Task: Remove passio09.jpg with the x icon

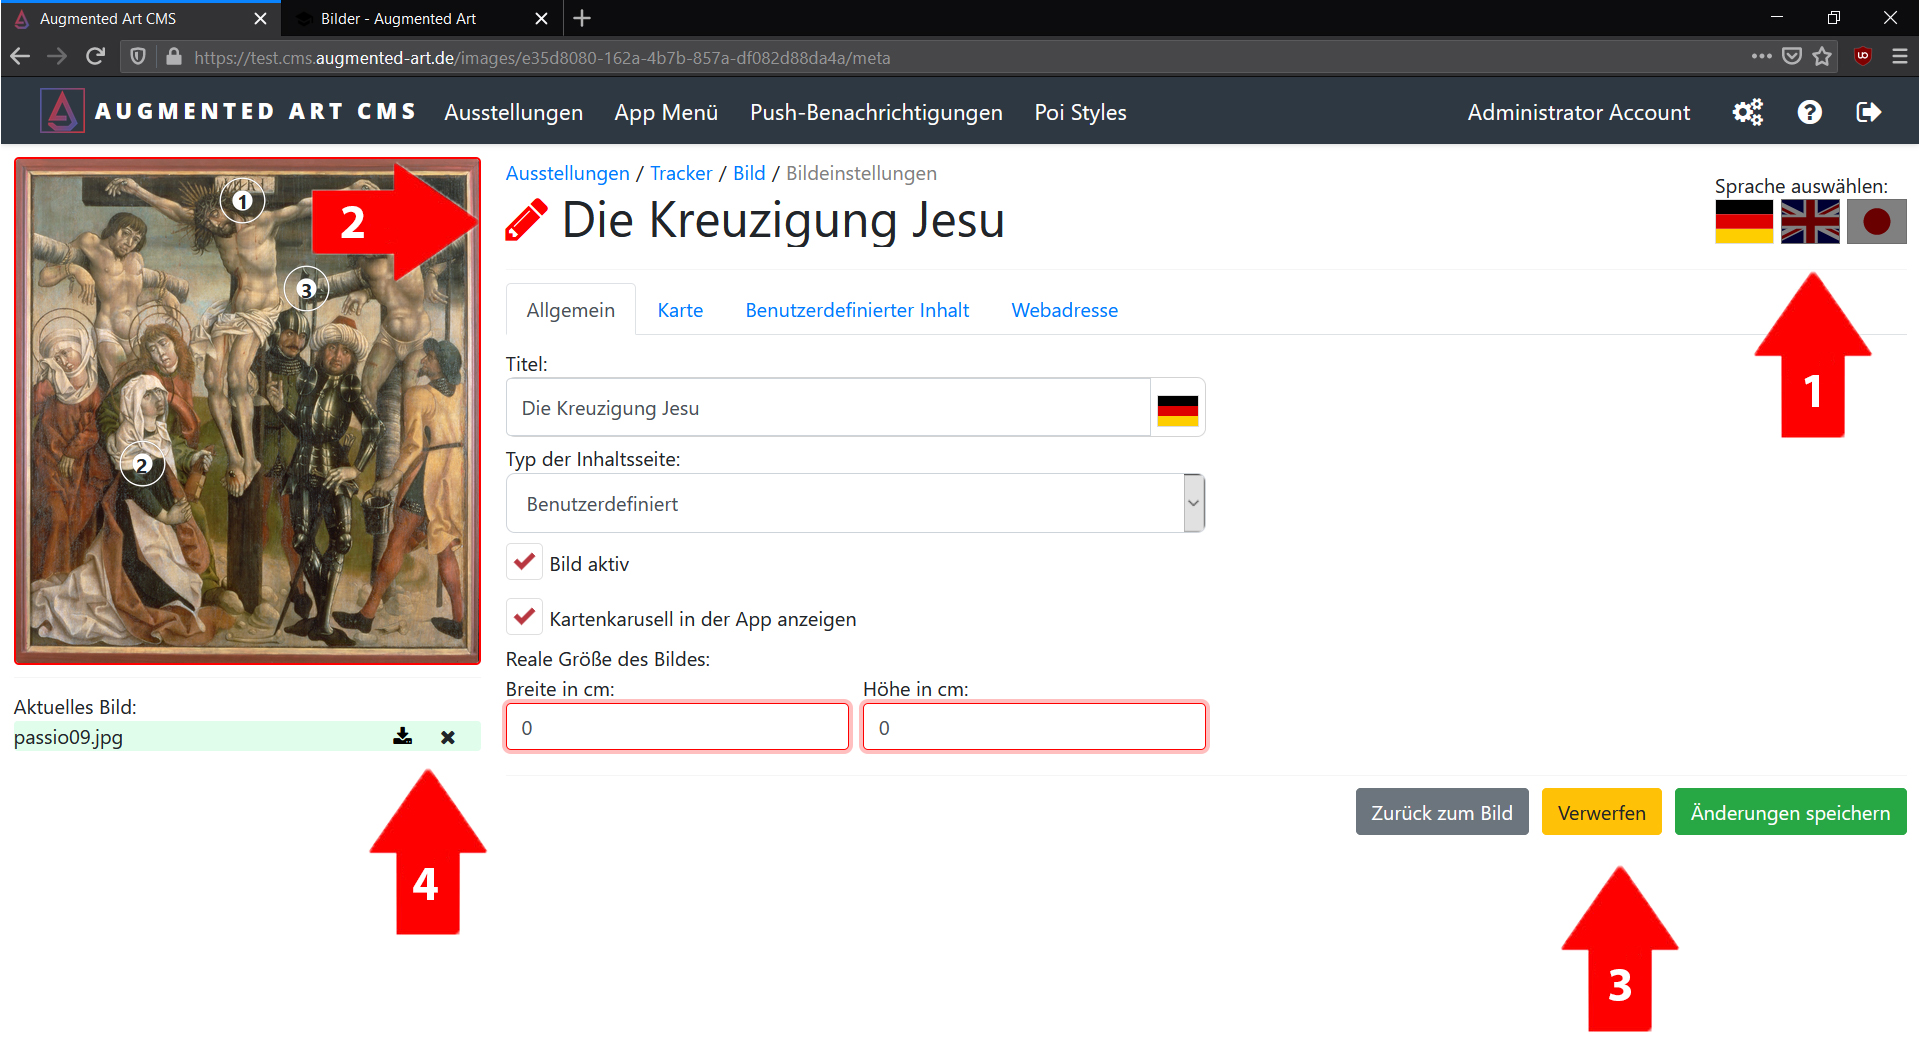Action: pos(448,737)
